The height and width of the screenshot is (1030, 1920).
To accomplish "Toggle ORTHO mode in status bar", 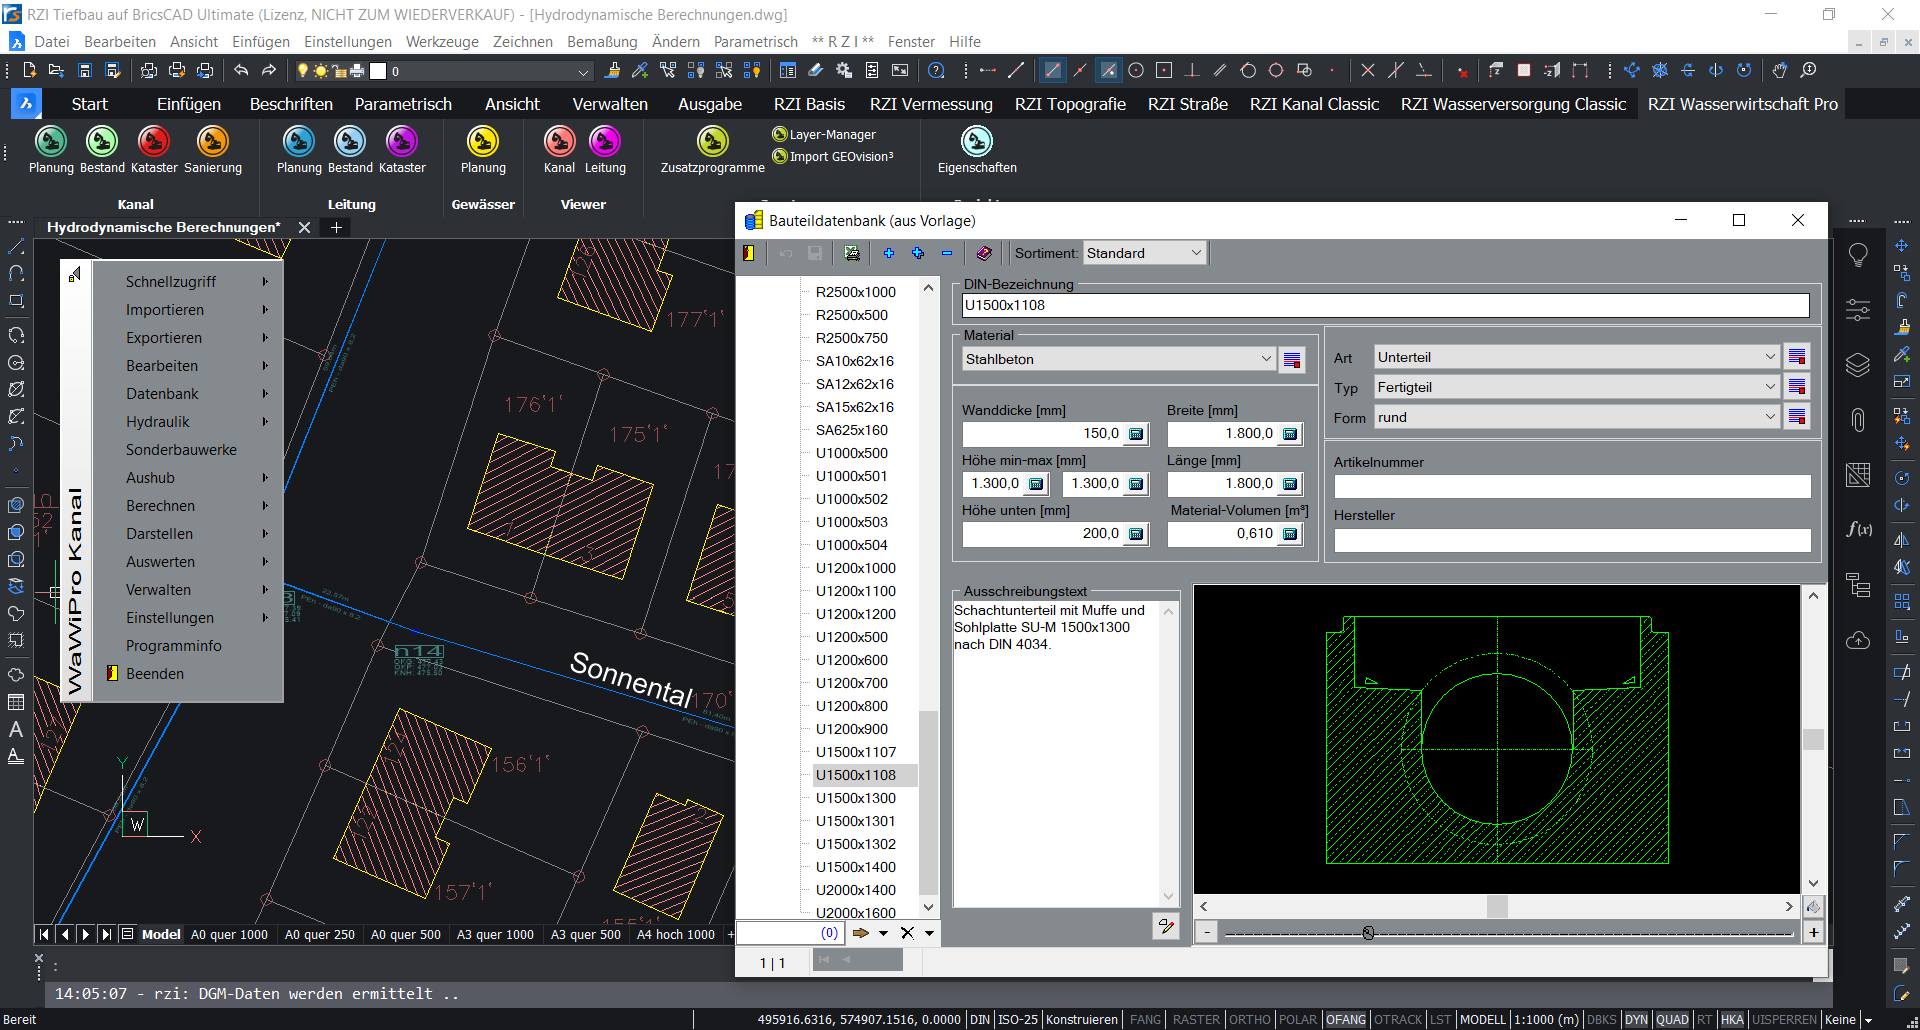I will coord(1249,1020).
